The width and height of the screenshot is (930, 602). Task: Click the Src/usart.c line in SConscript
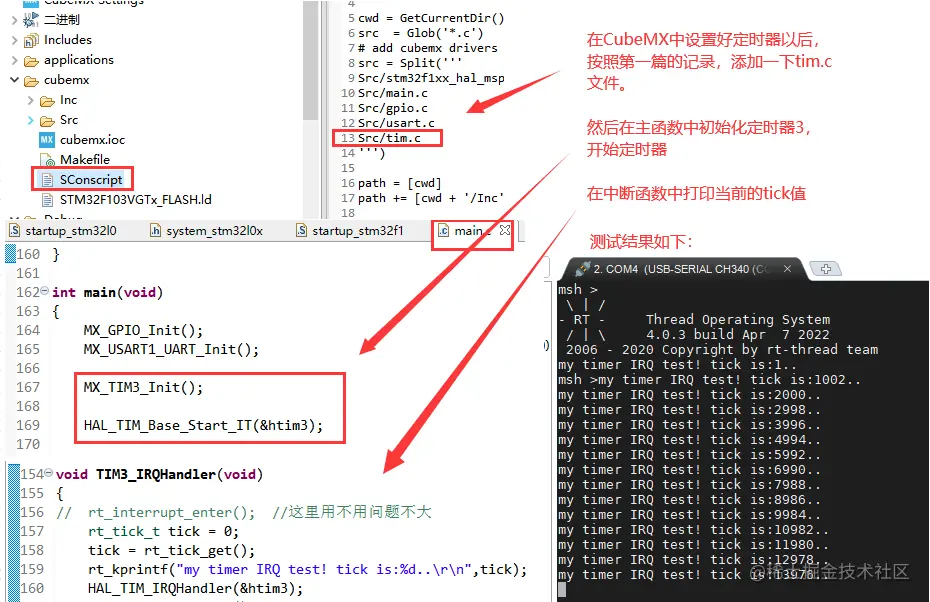point(396,123)
